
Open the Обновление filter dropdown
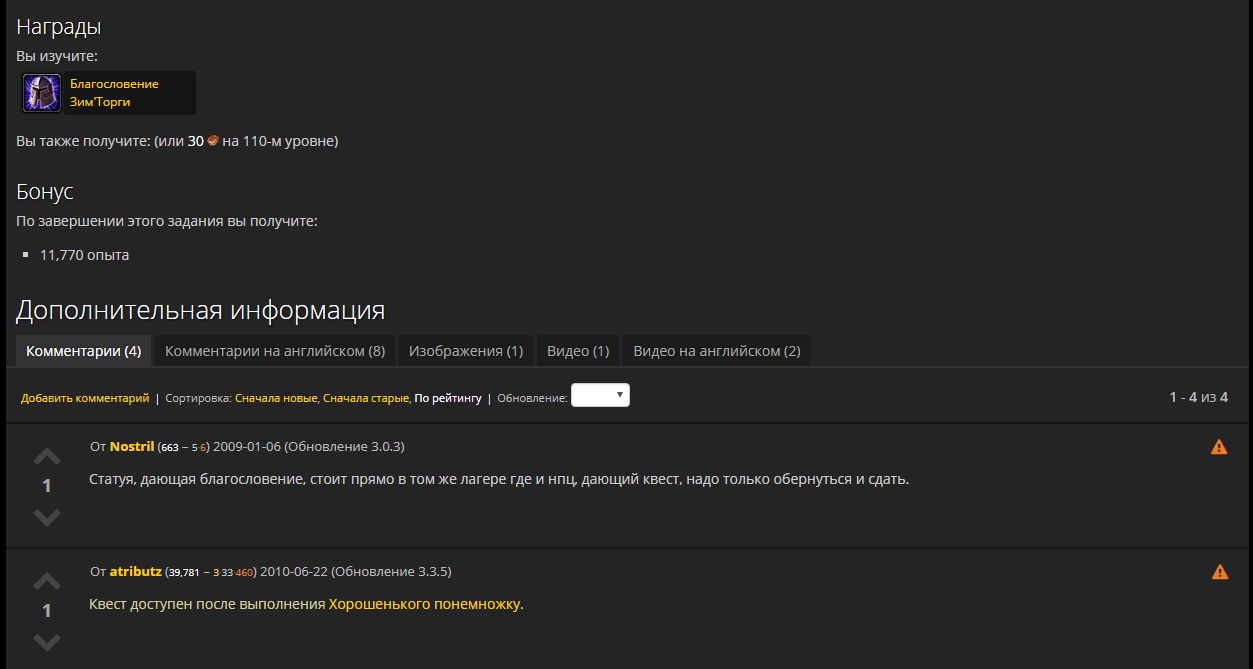pyautogui.click(x=600, y=396)
